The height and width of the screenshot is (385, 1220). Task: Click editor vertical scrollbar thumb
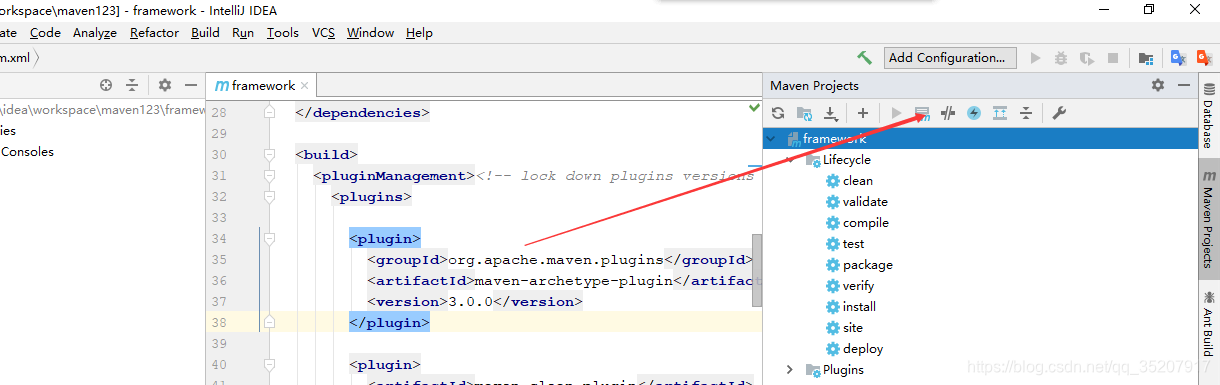[757, 271]
